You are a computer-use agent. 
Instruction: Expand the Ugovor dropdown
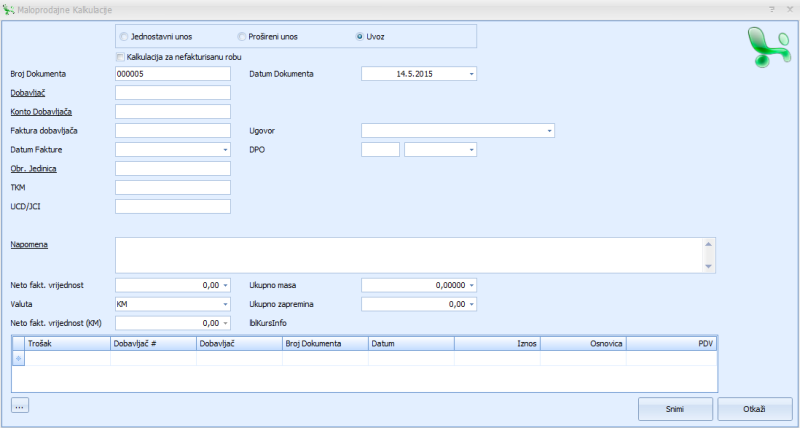(549, 131)
